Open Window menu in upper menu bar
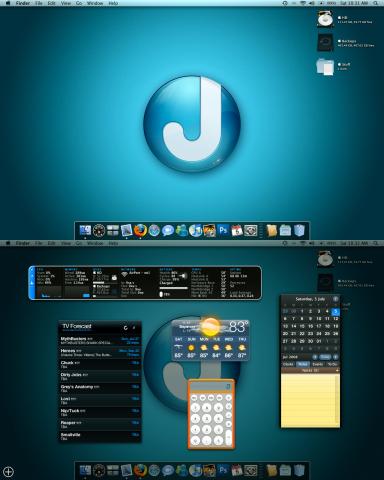This screenshot has height=480, width=384. point(95,3)
